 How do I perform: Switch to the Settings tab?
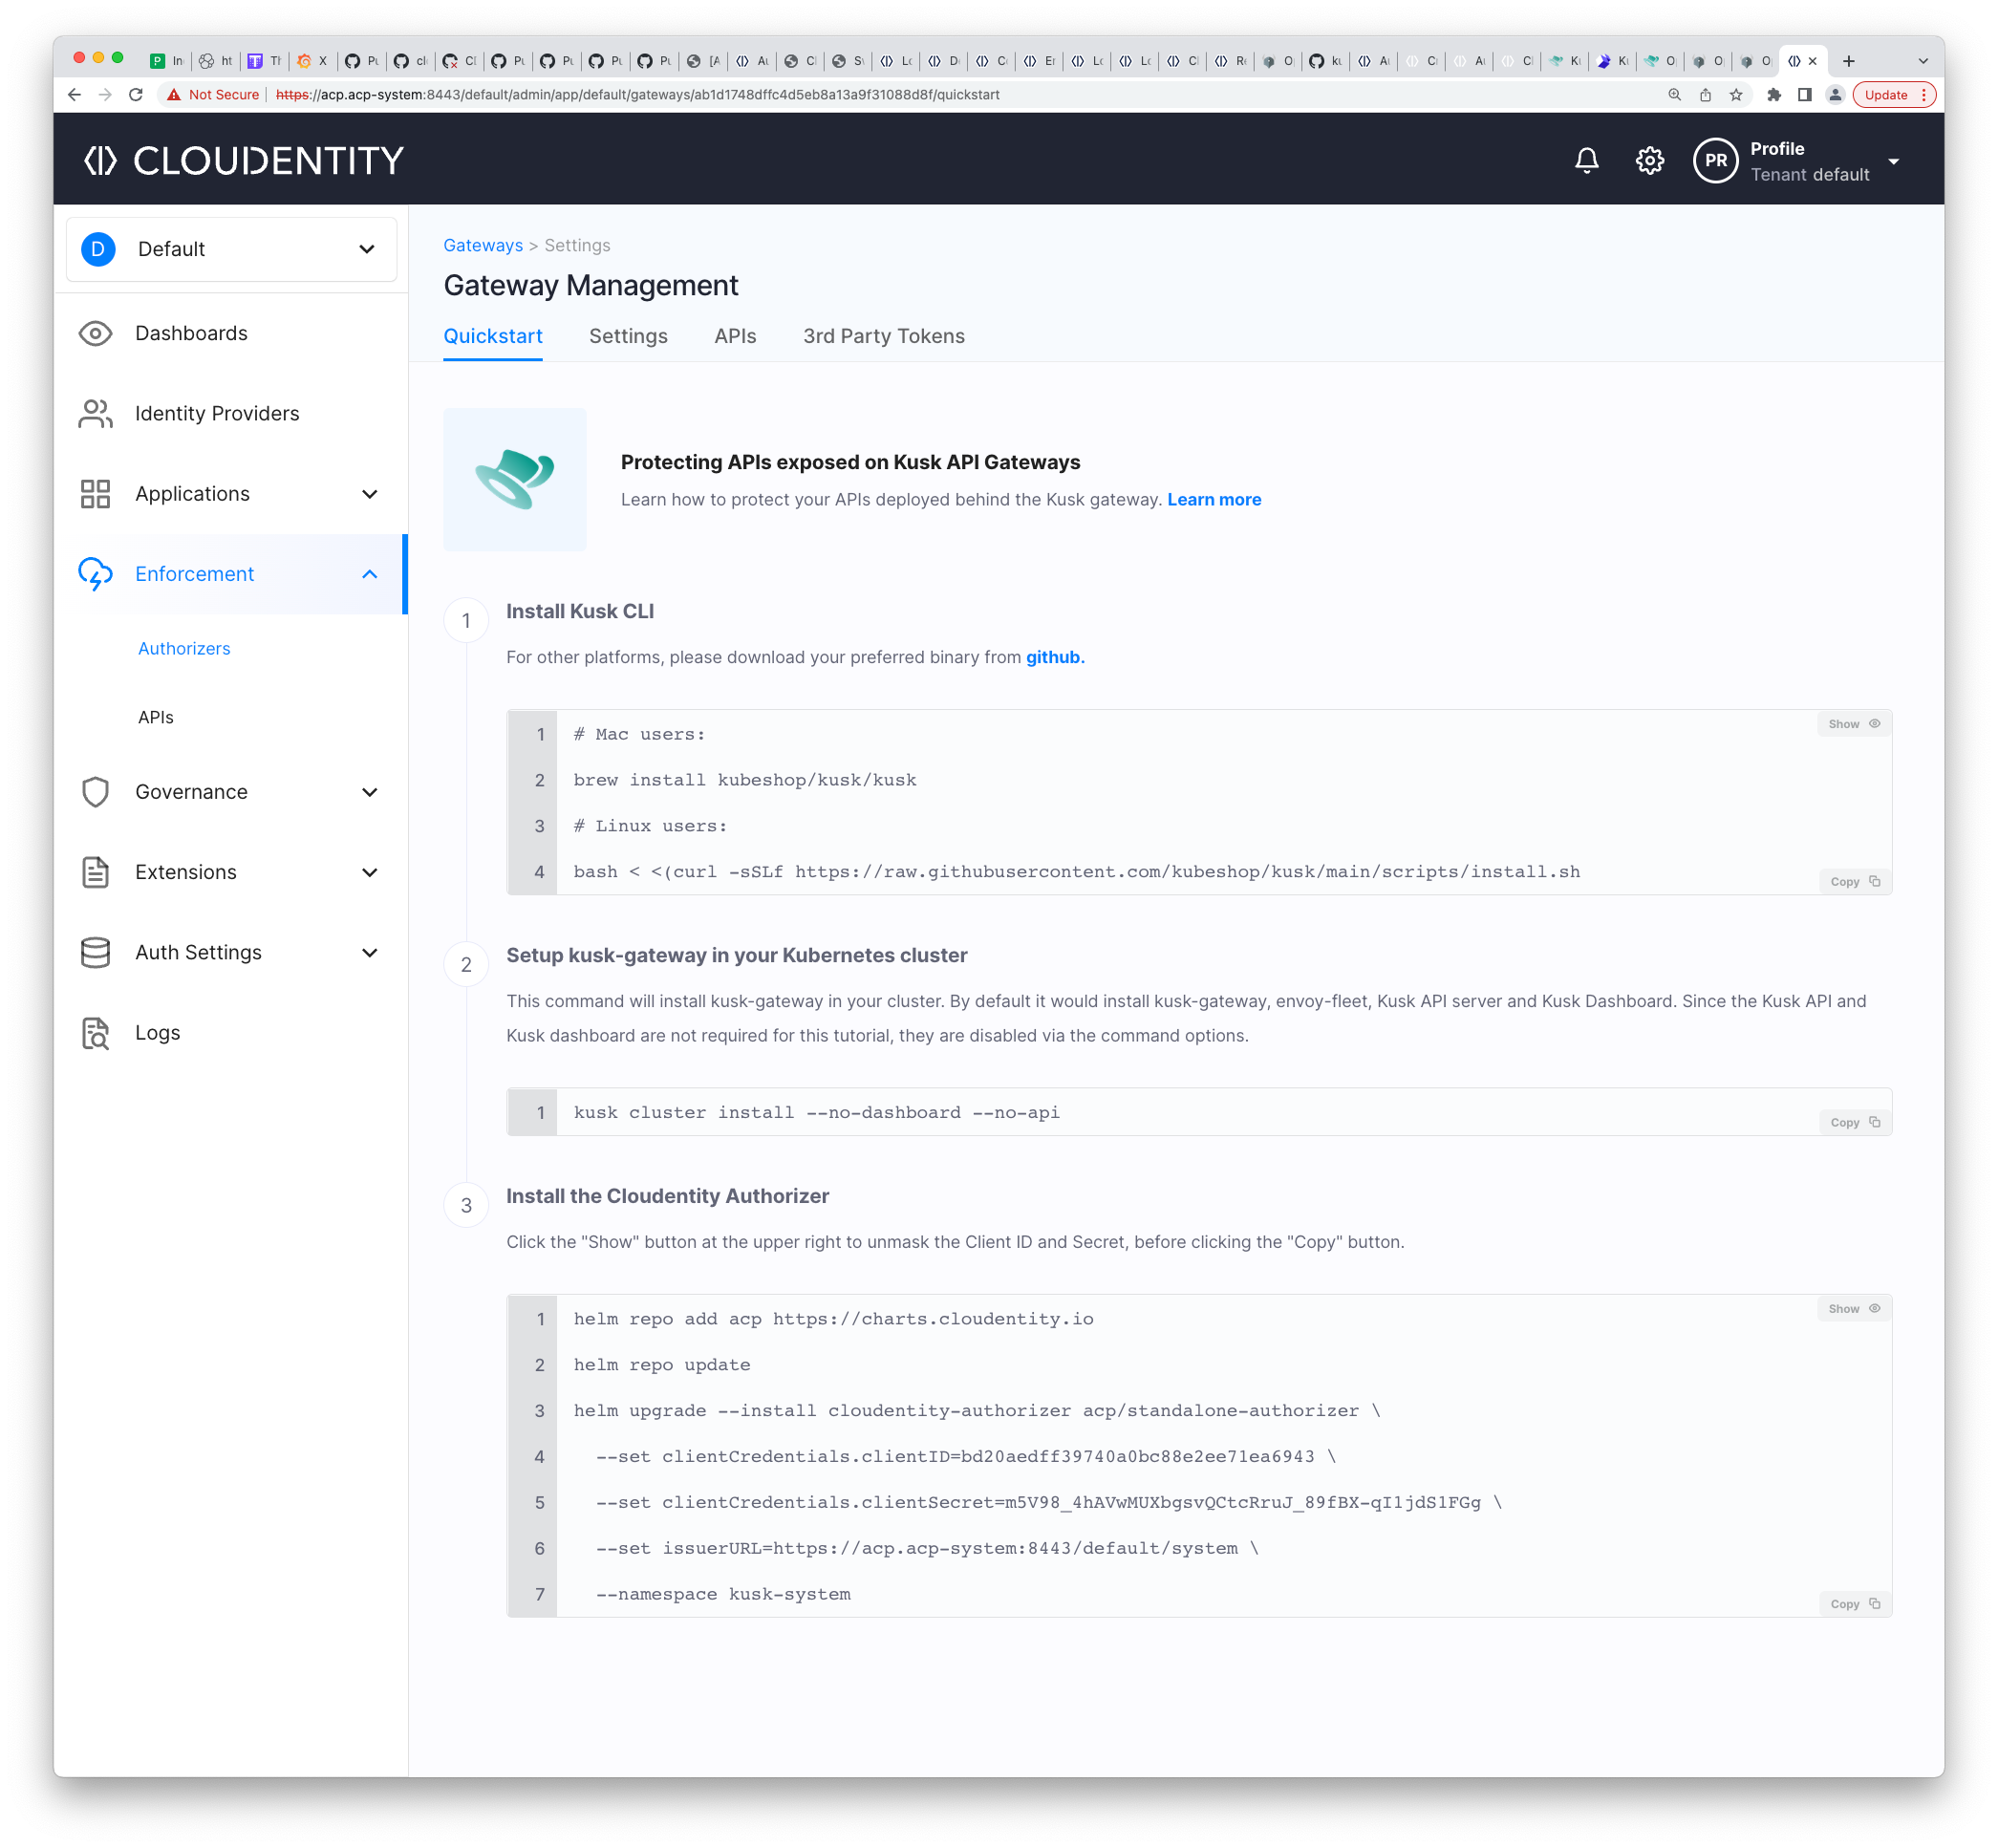pos(628,336)
